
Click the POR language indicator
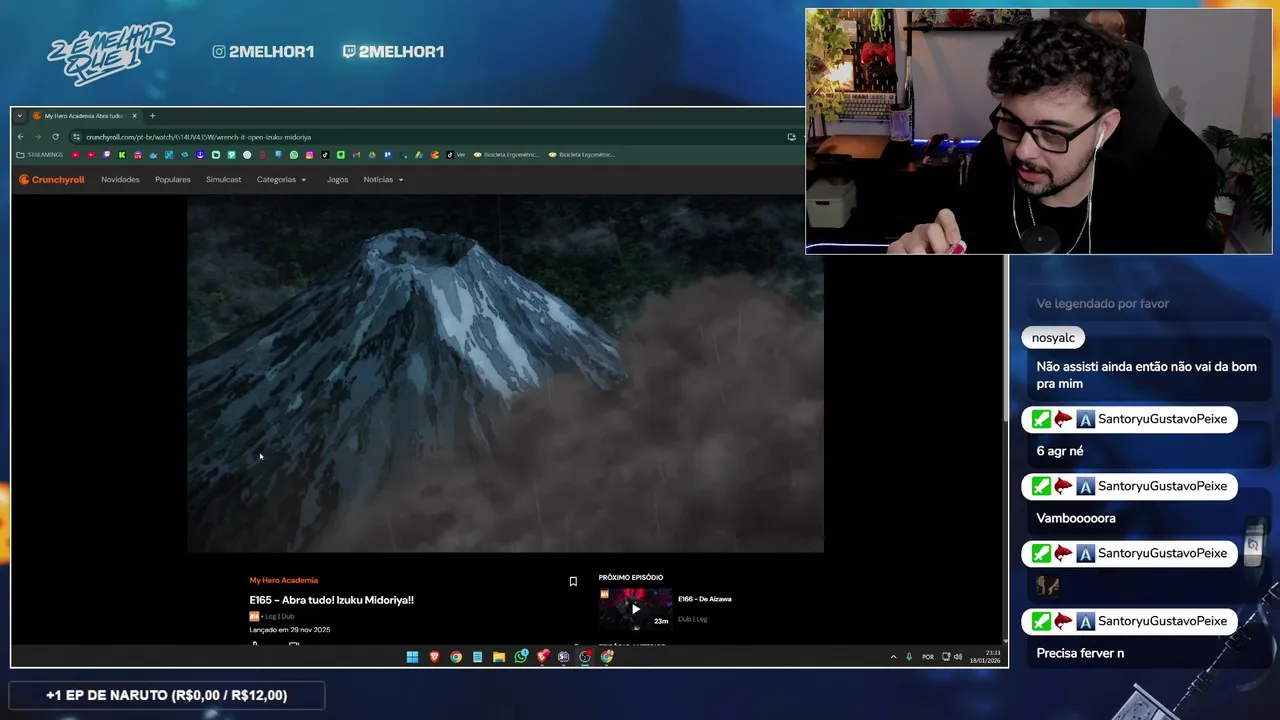point(928,657)
